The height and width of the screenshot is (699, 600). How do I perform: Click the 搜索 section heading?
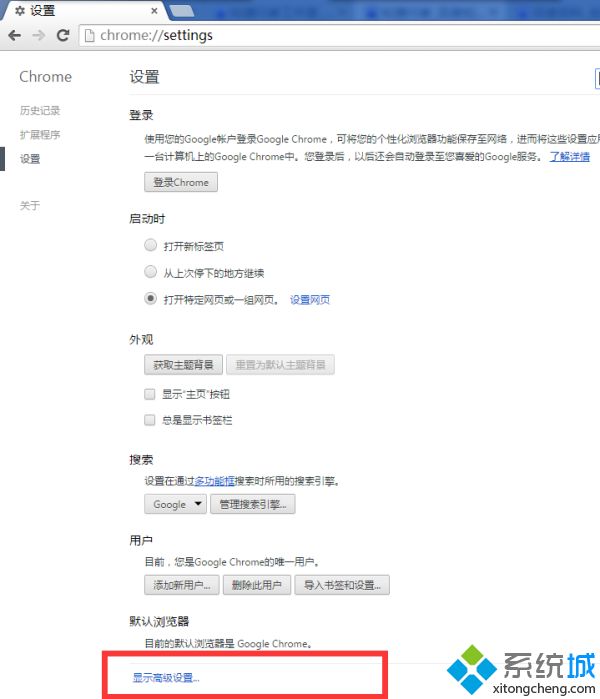141,460
